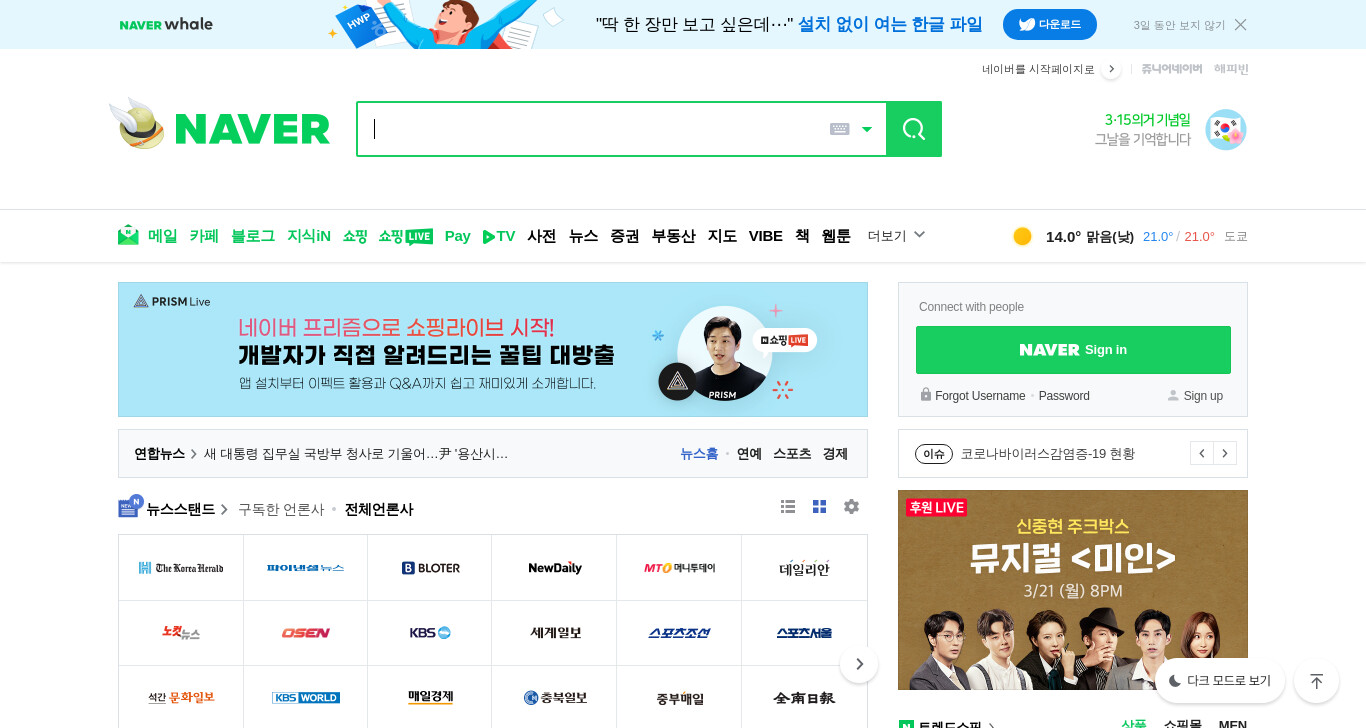The image size is (1366, 728).
Task: Select the subscribed press tab (구독한 언론사)
Action: [281, 509]
